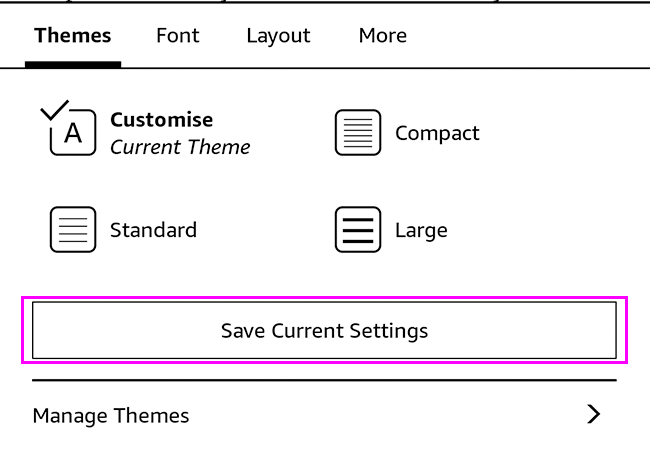
Task: Choose the theme labeled Compact
Action: (437, 133)
